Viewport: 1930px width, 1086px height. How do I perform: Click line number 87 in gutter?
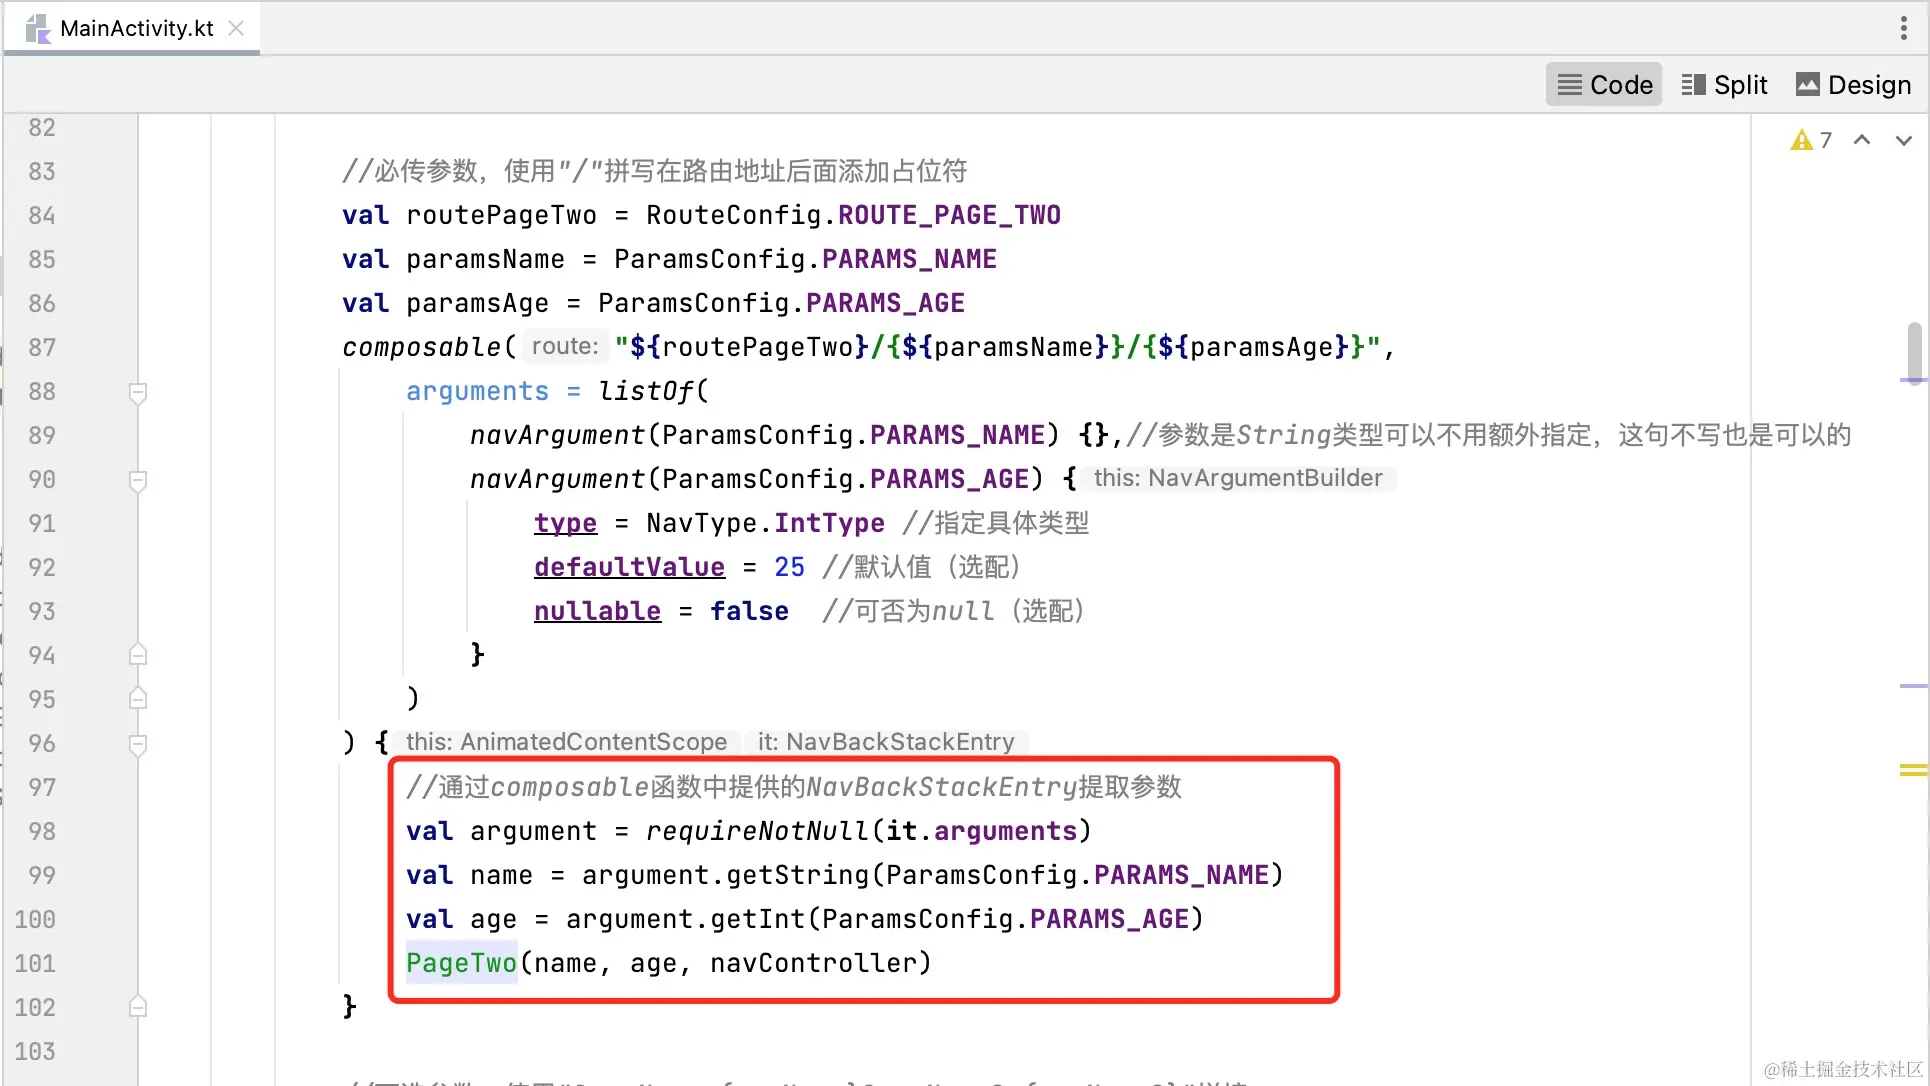click(42, 348)
